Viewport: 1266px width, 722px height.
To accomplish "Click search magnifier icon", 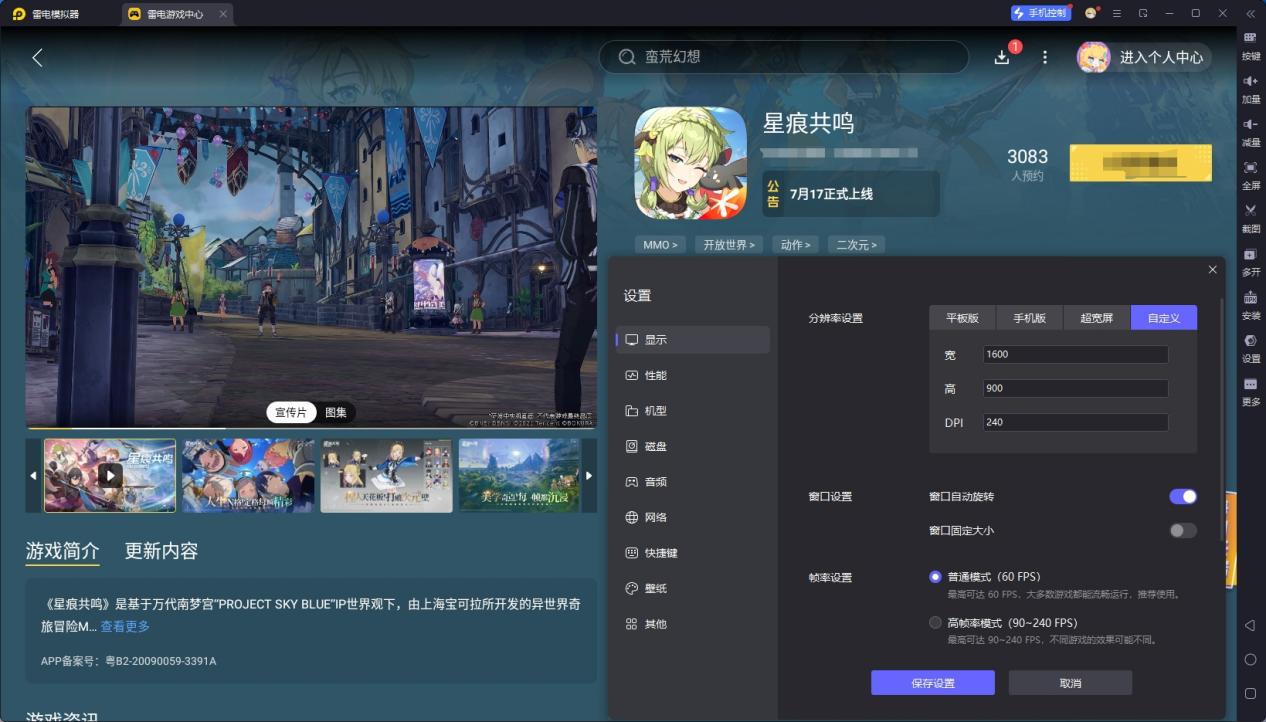I will pyautogui.click(x=627, y=57).
